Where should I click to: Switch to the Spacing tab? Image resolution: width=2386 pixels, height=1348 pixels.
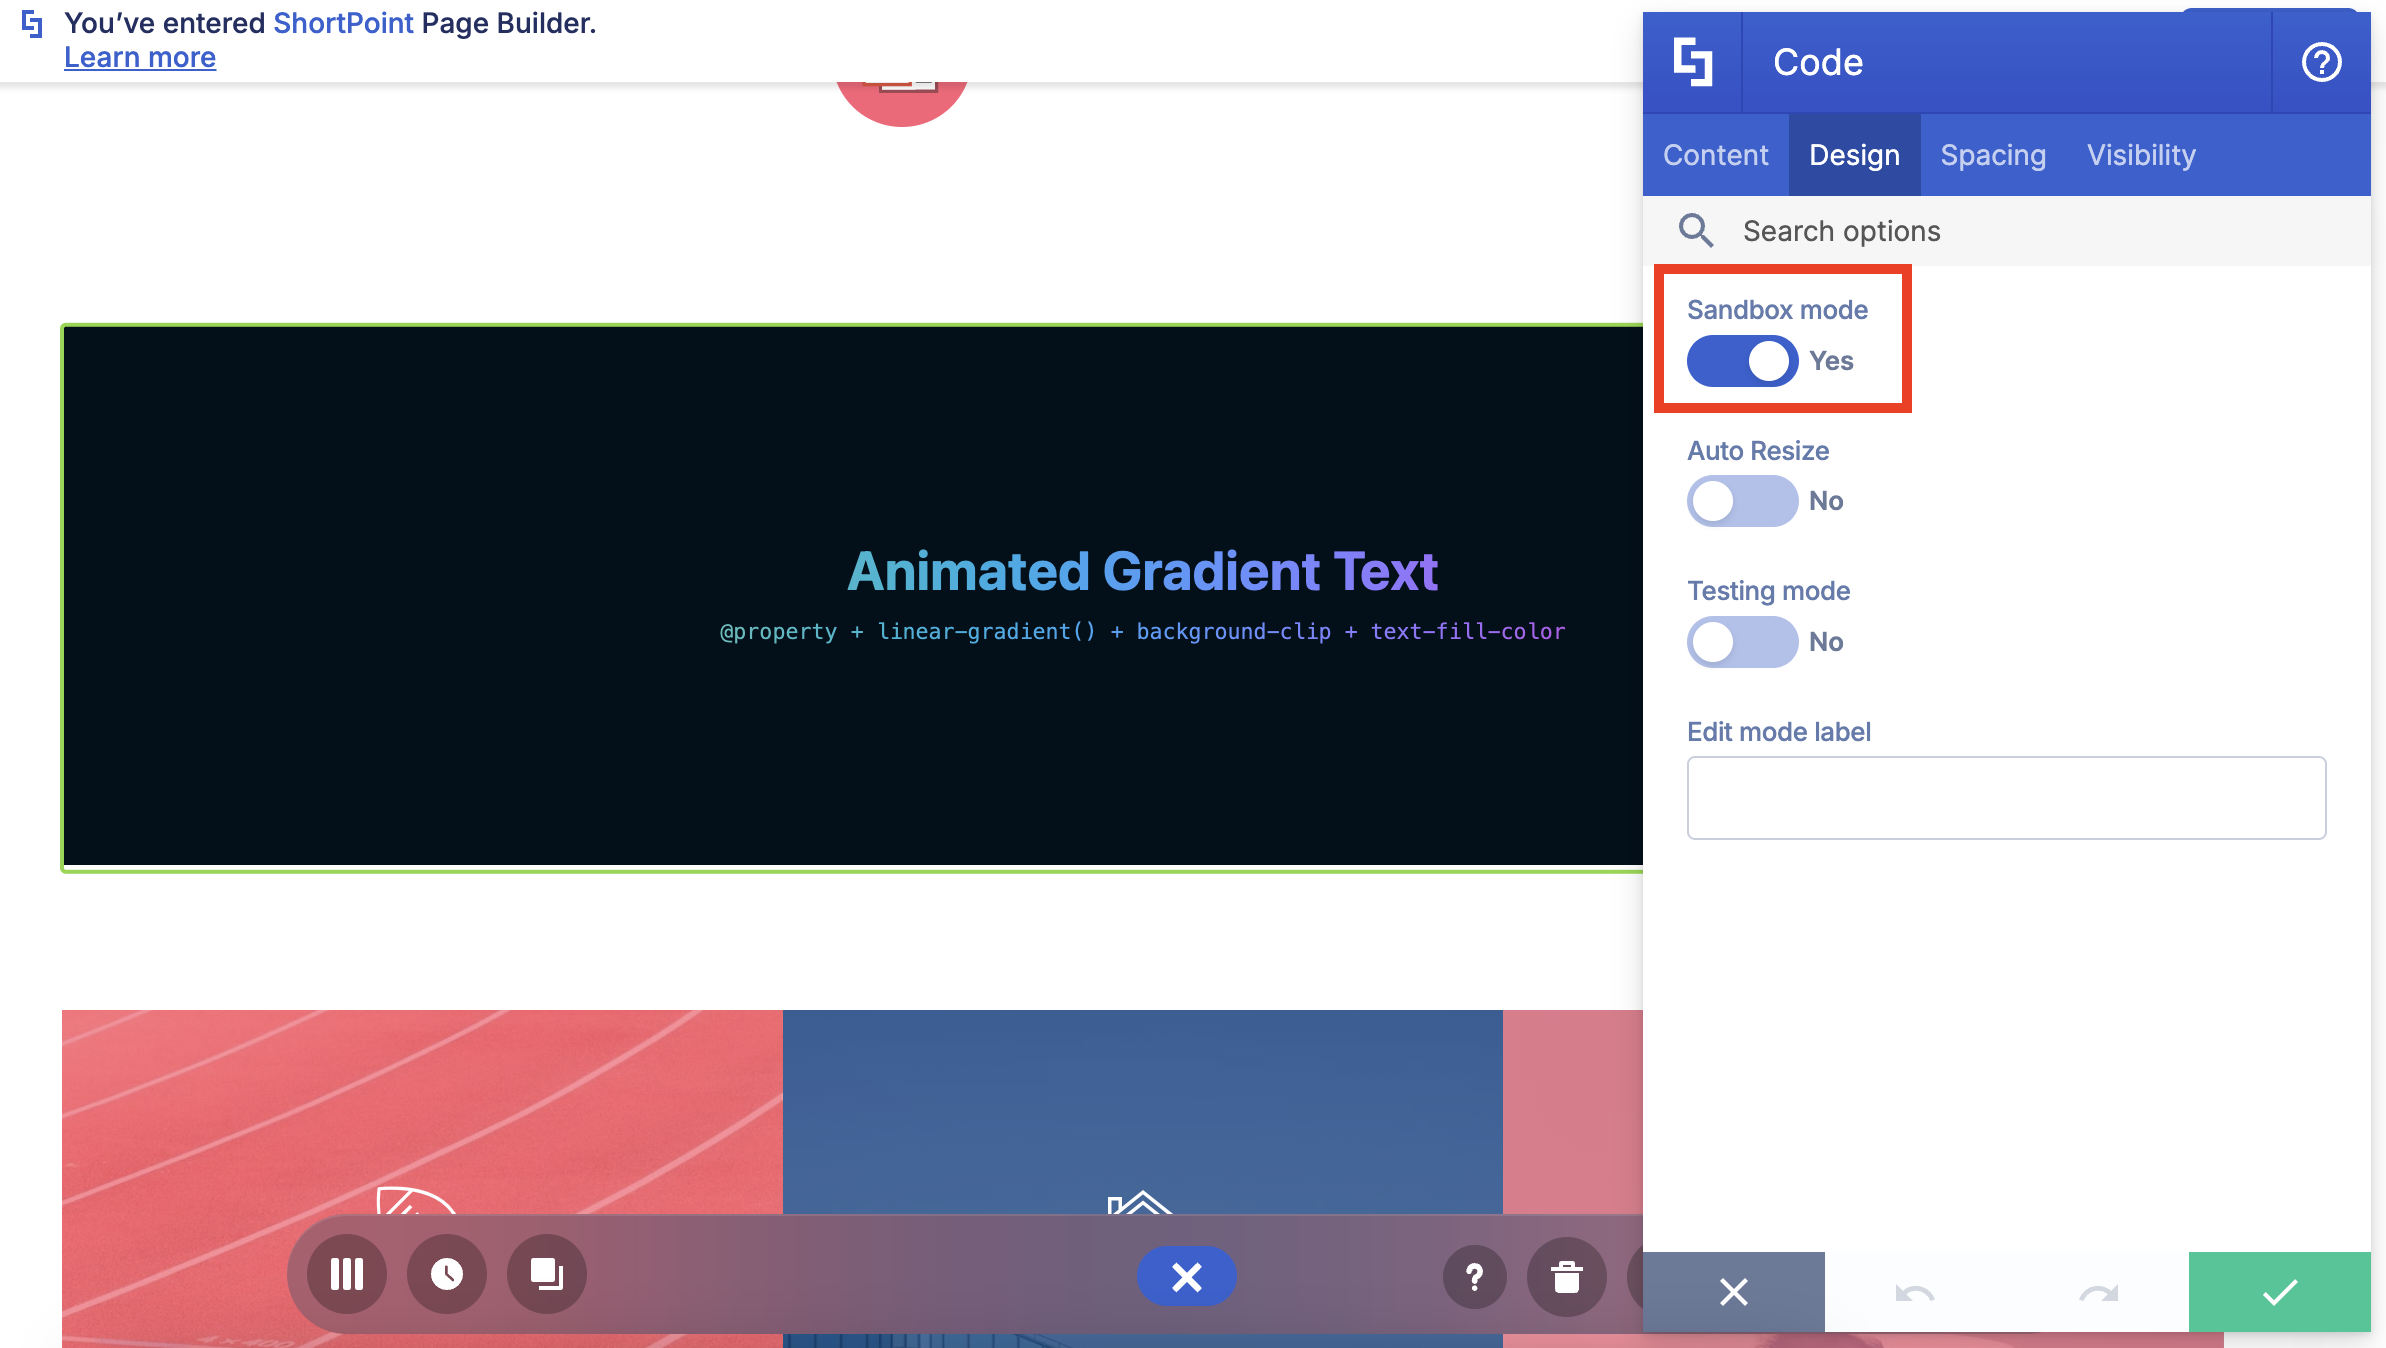click(x=1993, y=155)
